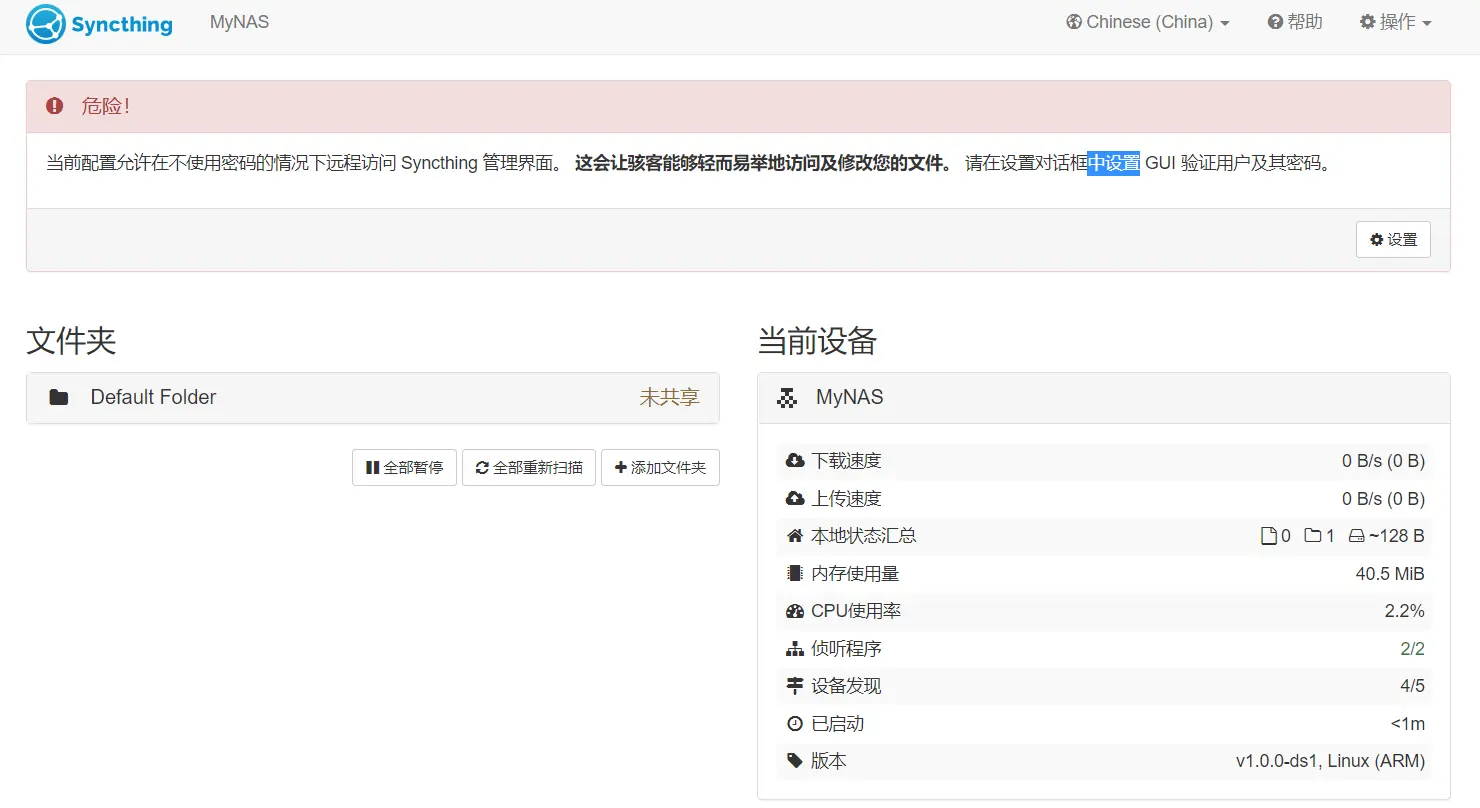Click the listeners value 2/2
This screenshot has width=1480, height=808.
pos(1412,649)
